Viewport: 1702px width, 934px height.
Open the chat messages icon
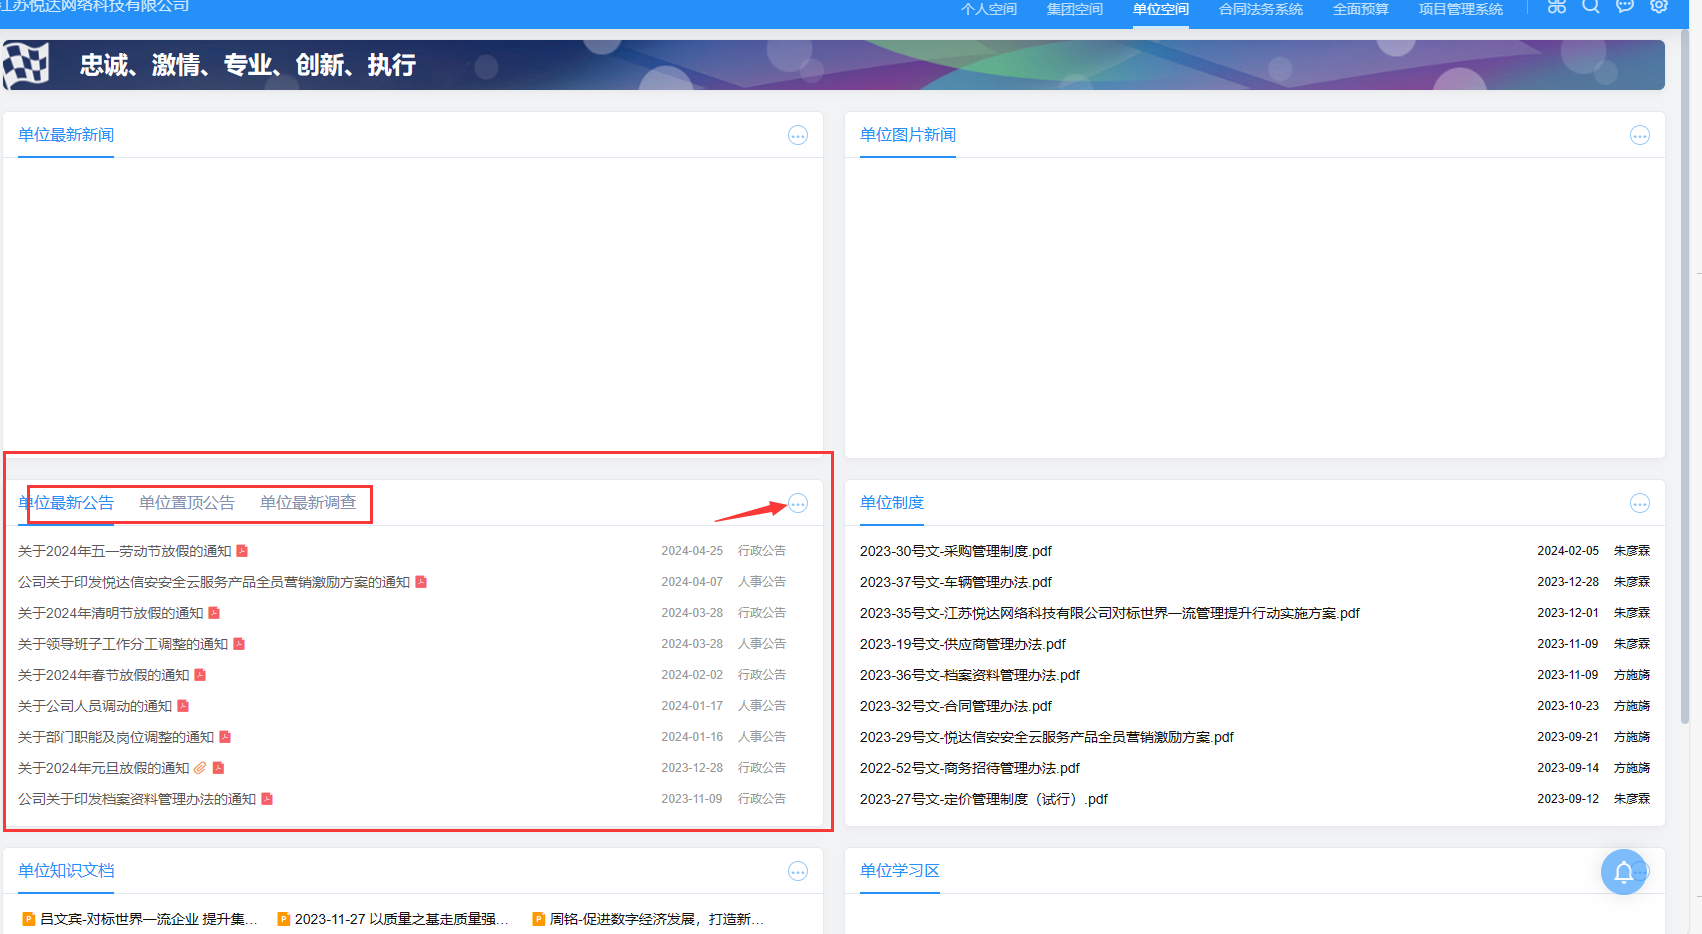pos(1624,7)
